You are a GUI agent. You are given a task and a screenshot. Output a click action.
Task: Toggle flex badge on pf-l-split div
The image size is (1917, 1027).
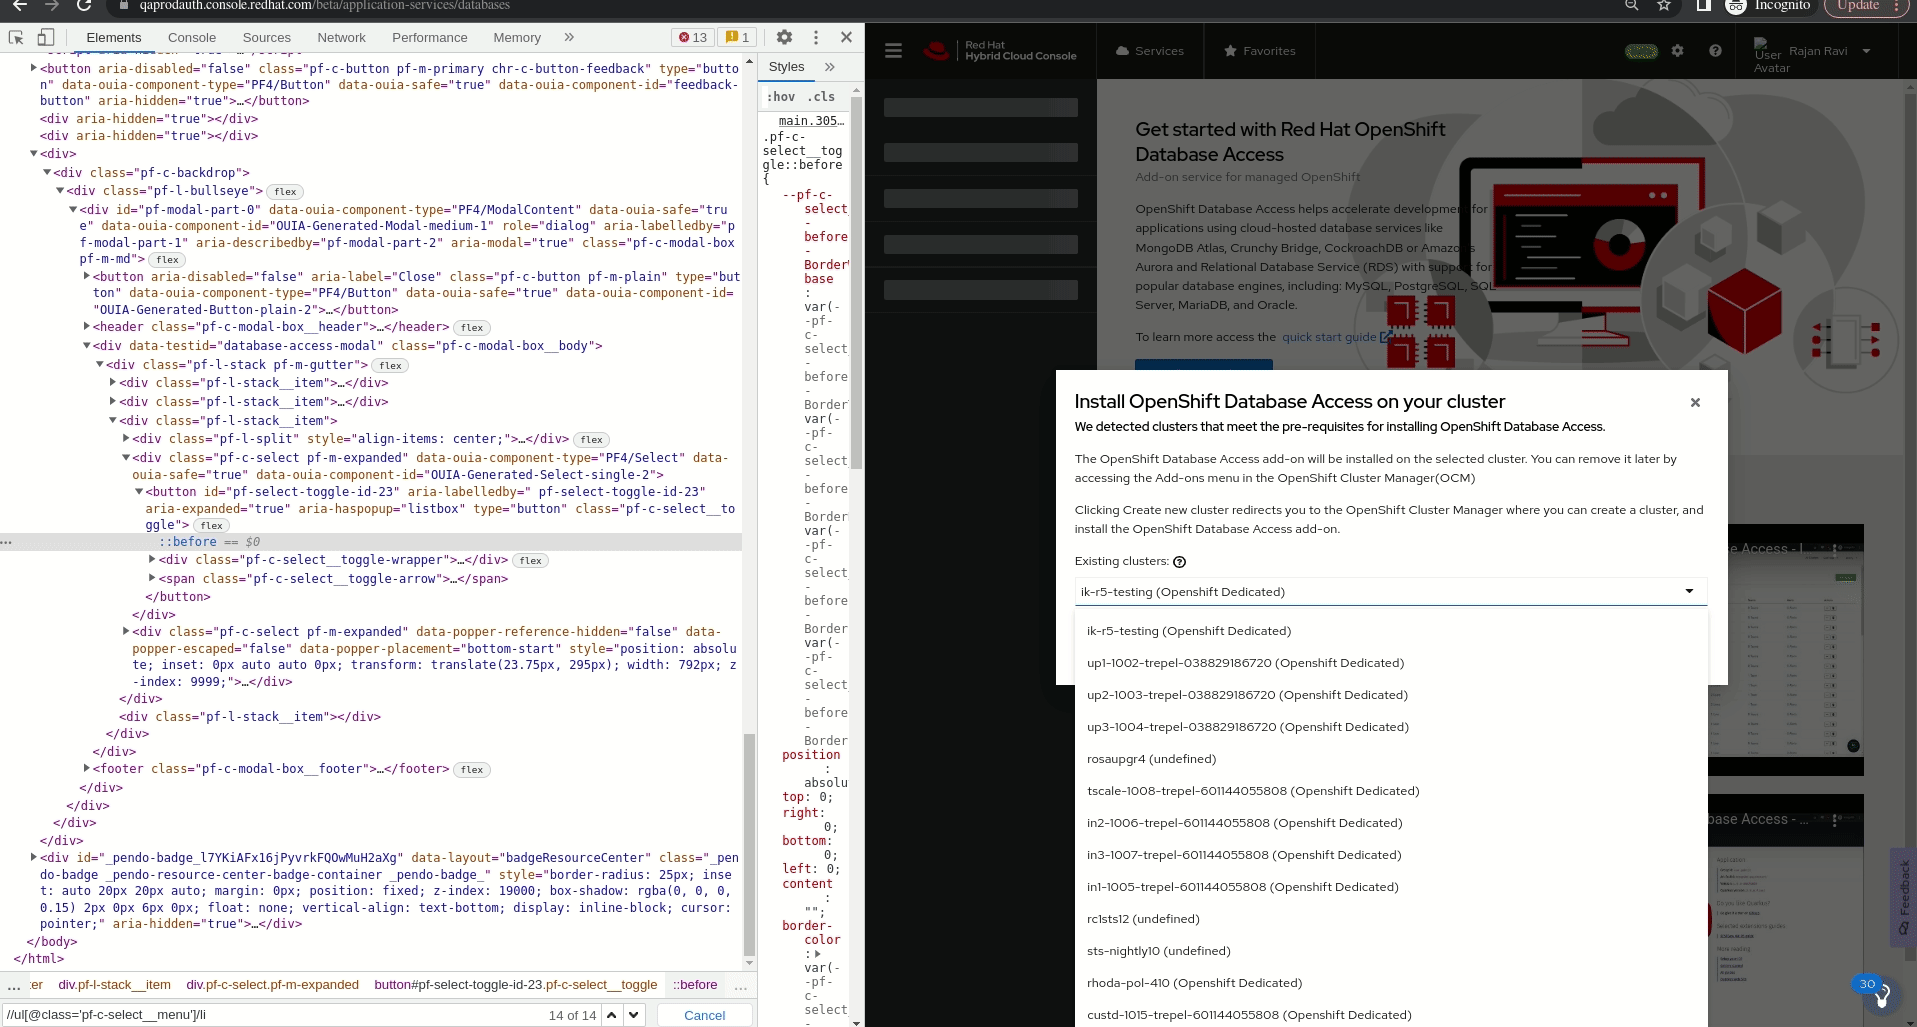(592, 440)
